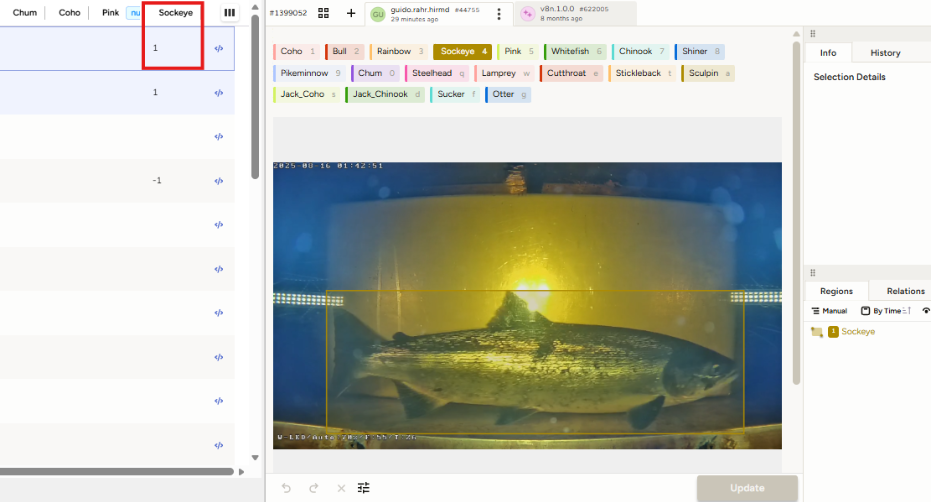Sort by Chum column header
Screen dimensions: 940x502
pos(25,13)
